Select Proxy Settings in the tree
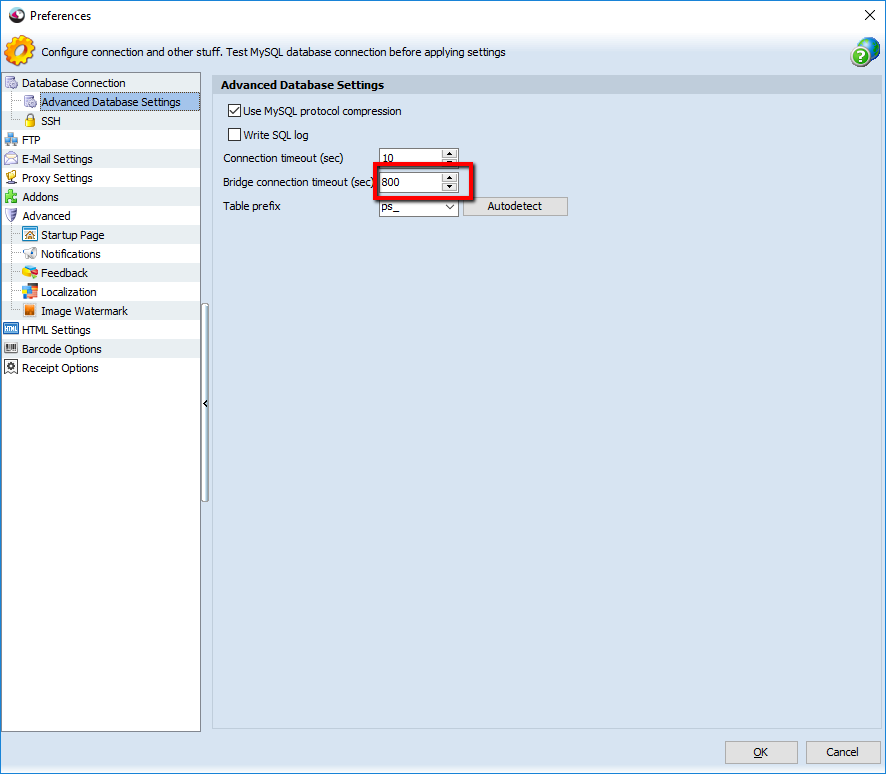Image resolution: width=886 pixels, height=774 pixels. coord(57,178)
